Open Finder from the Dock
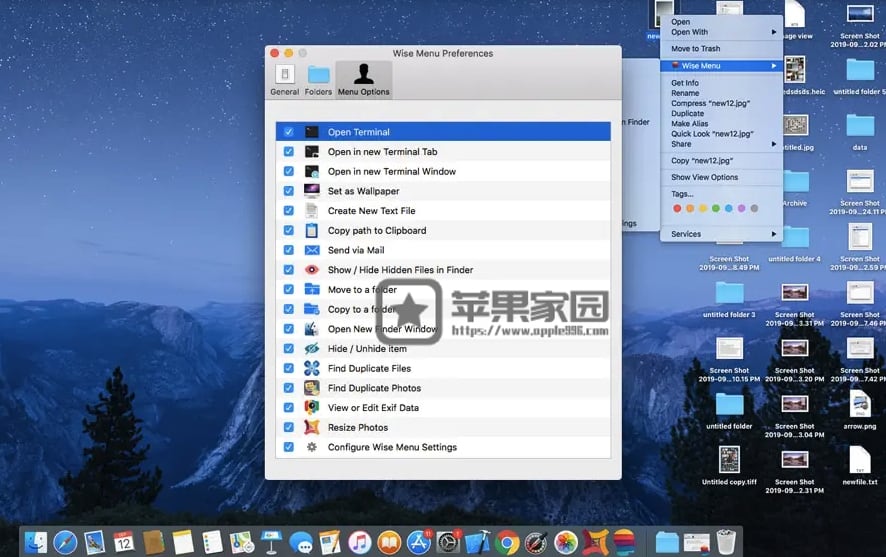 tap(36, 543)
